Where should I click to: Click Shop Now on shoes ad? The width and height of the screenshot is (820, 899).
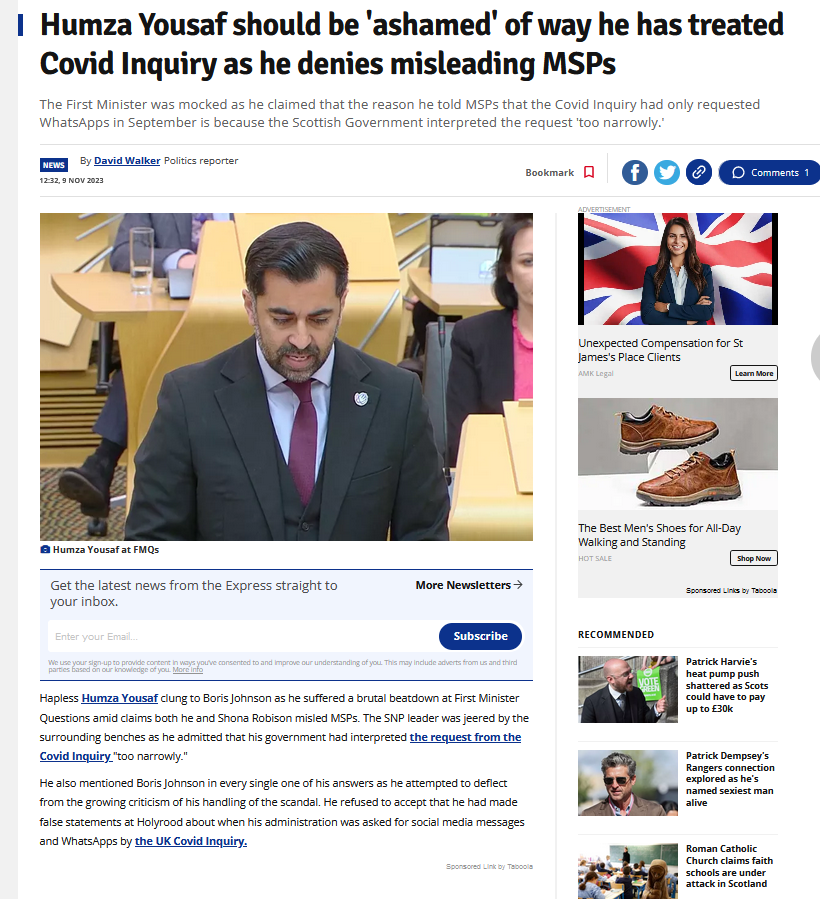(753, 558)
